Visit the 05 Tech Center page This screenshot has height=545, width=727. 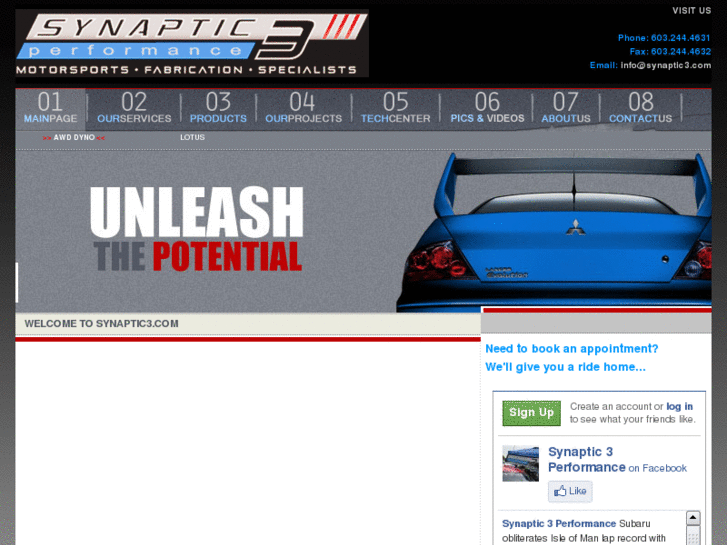coord(395,108)
